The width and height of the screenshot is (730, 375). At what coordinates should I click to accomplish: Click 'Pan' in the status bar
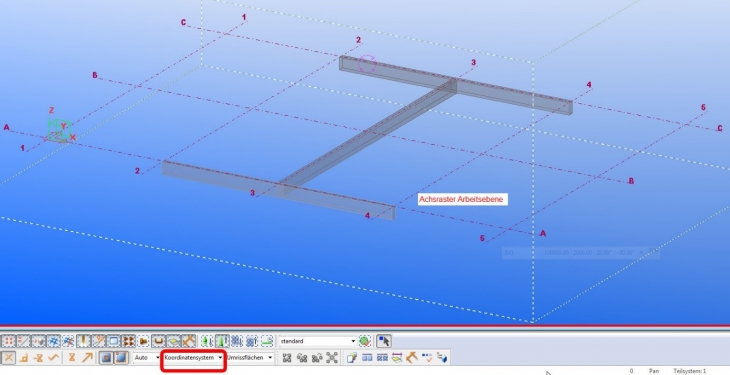tap(654, 371)
